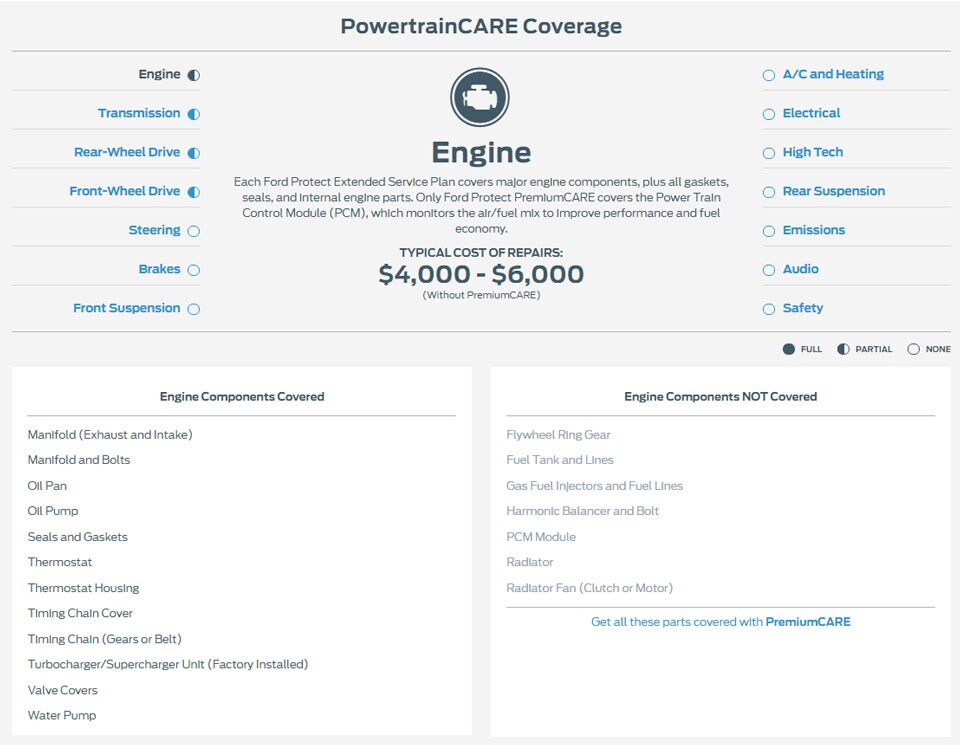Viewport: 960px width, 745px height.
Task: Click the Radiator Fan (Clutch or Motor) item
Action: tap(590, 588)
